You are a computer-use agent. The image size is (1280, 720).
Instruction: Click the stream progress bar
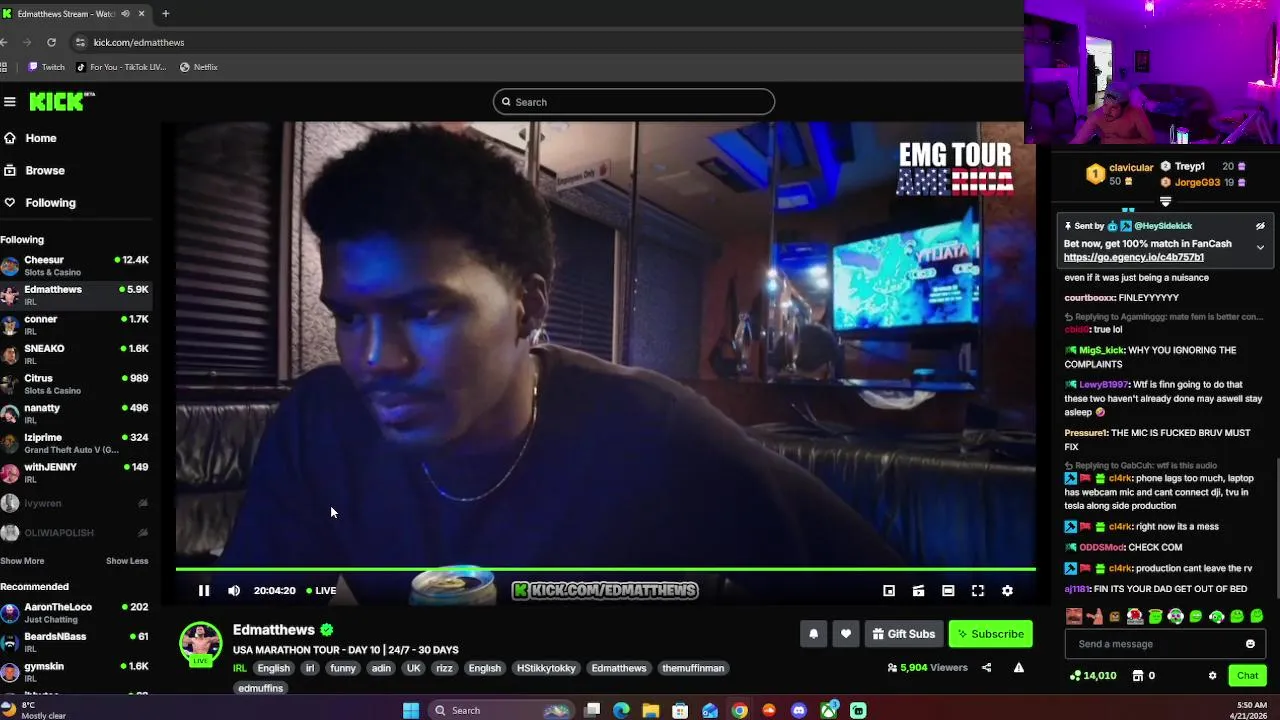(x=605, y=569)
